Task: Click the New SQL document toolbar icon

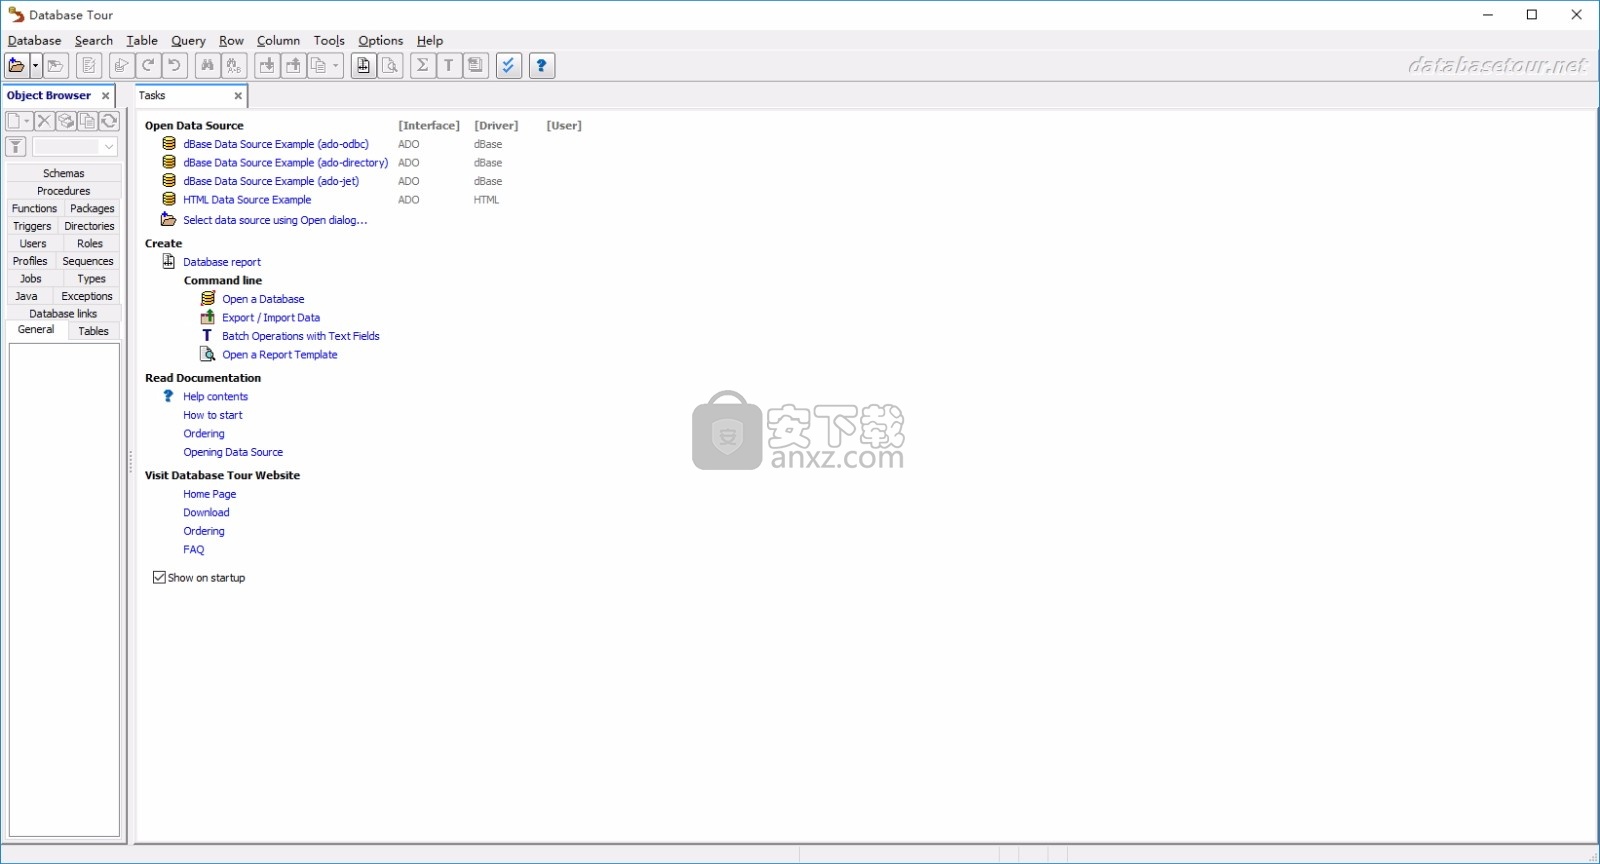Action: pyautogui.click(x=89, y=66)
